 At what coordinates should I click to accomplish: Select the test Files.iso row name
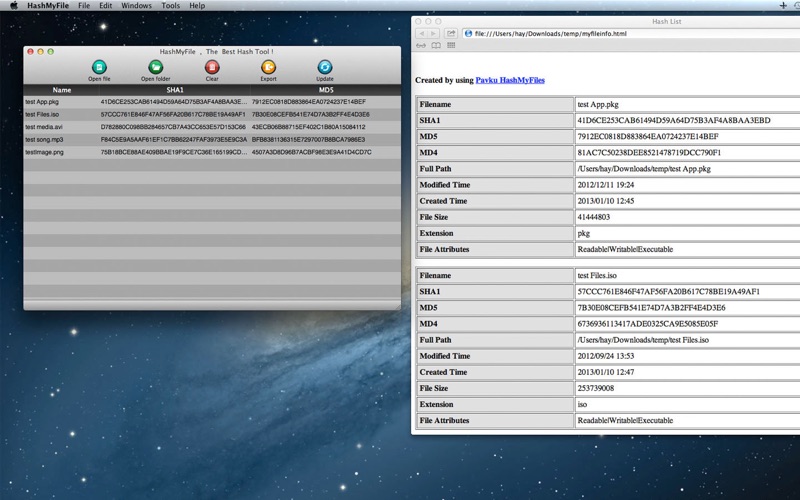(42, 115)
